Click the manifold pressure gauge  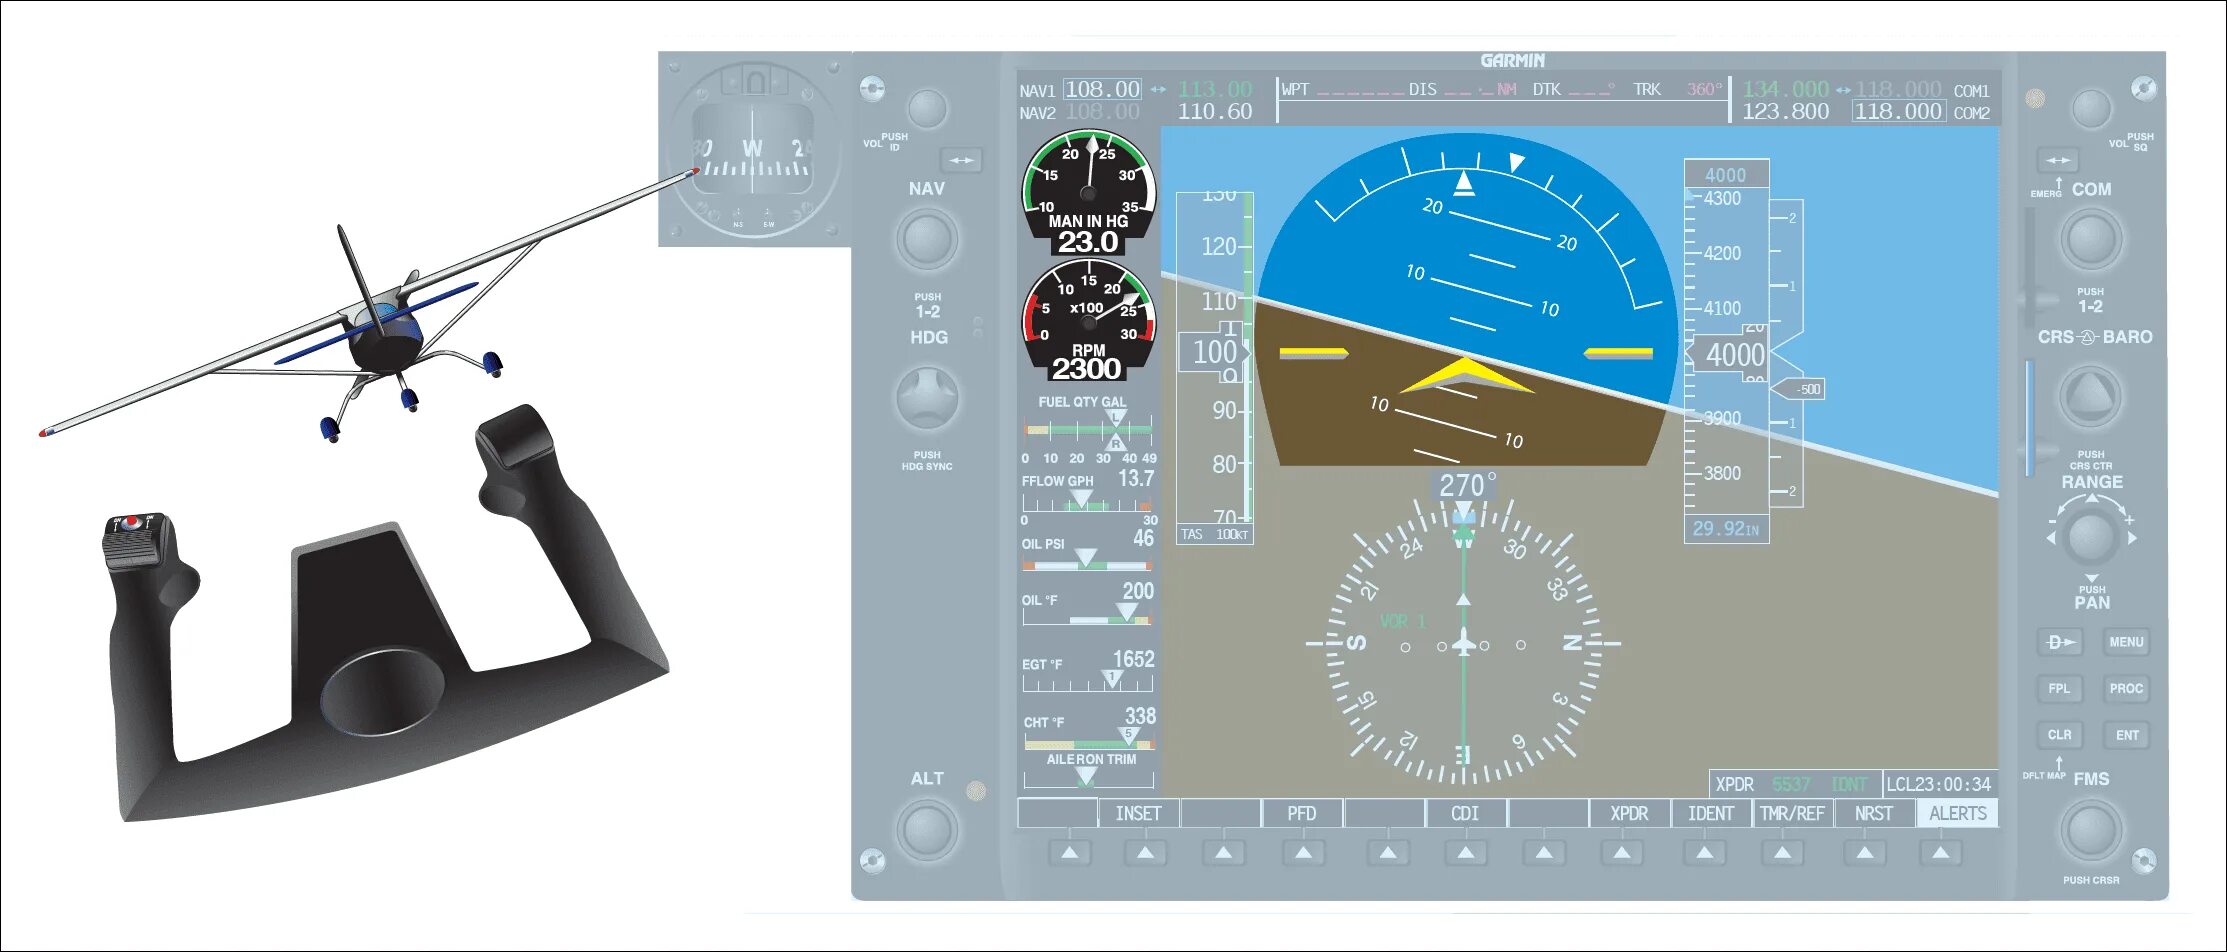click(1088, 194)
